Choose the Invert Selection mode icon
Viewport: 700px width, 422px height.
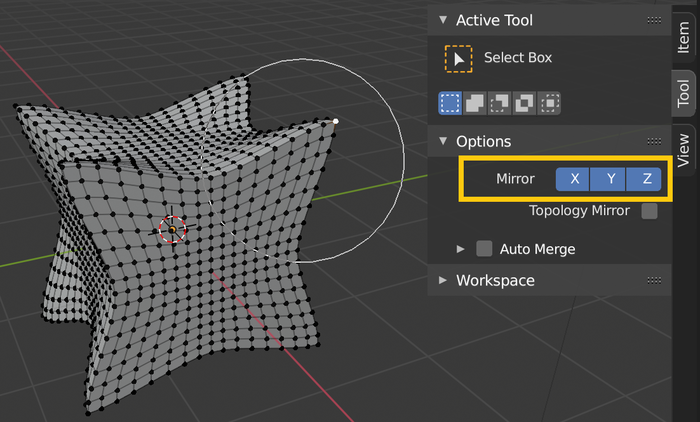click(524, 102)
